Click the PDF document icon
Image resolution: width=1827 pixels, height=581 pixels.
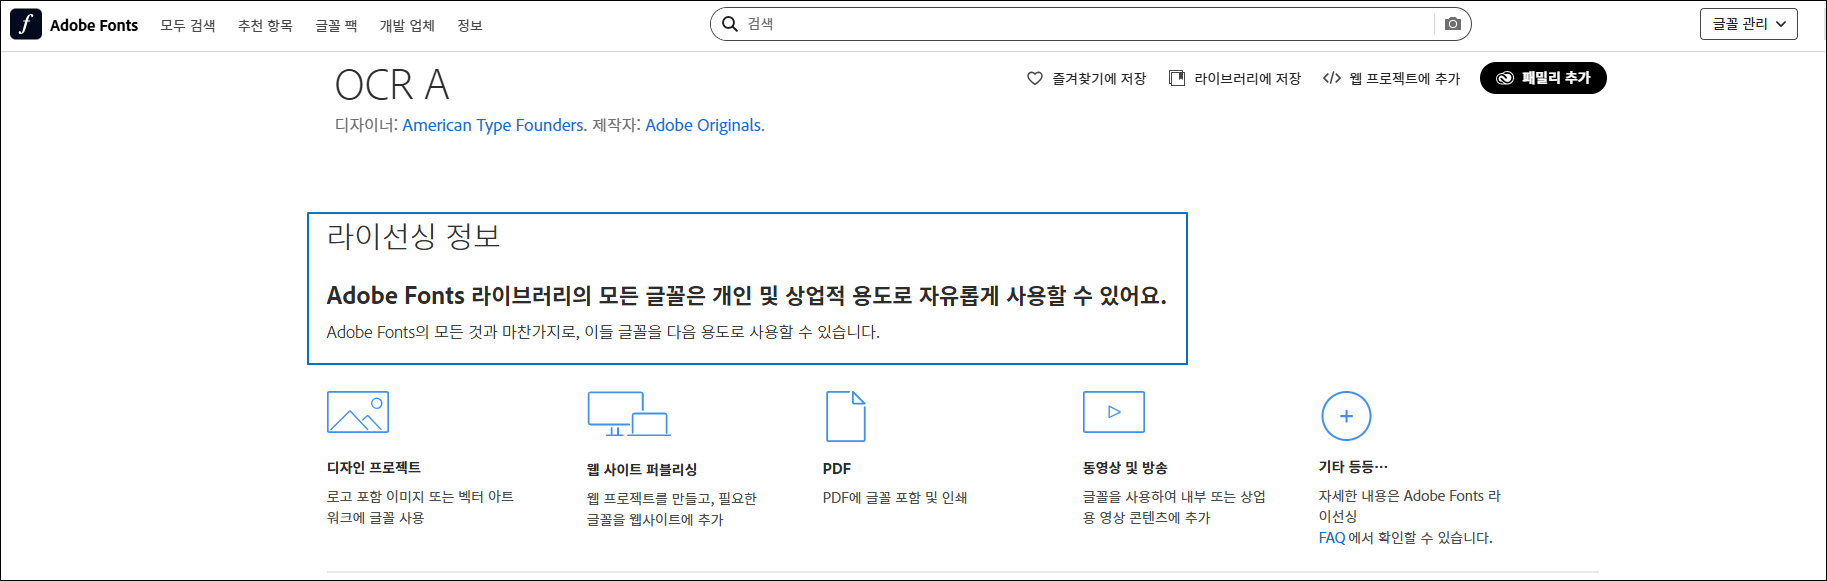[846, 416]
